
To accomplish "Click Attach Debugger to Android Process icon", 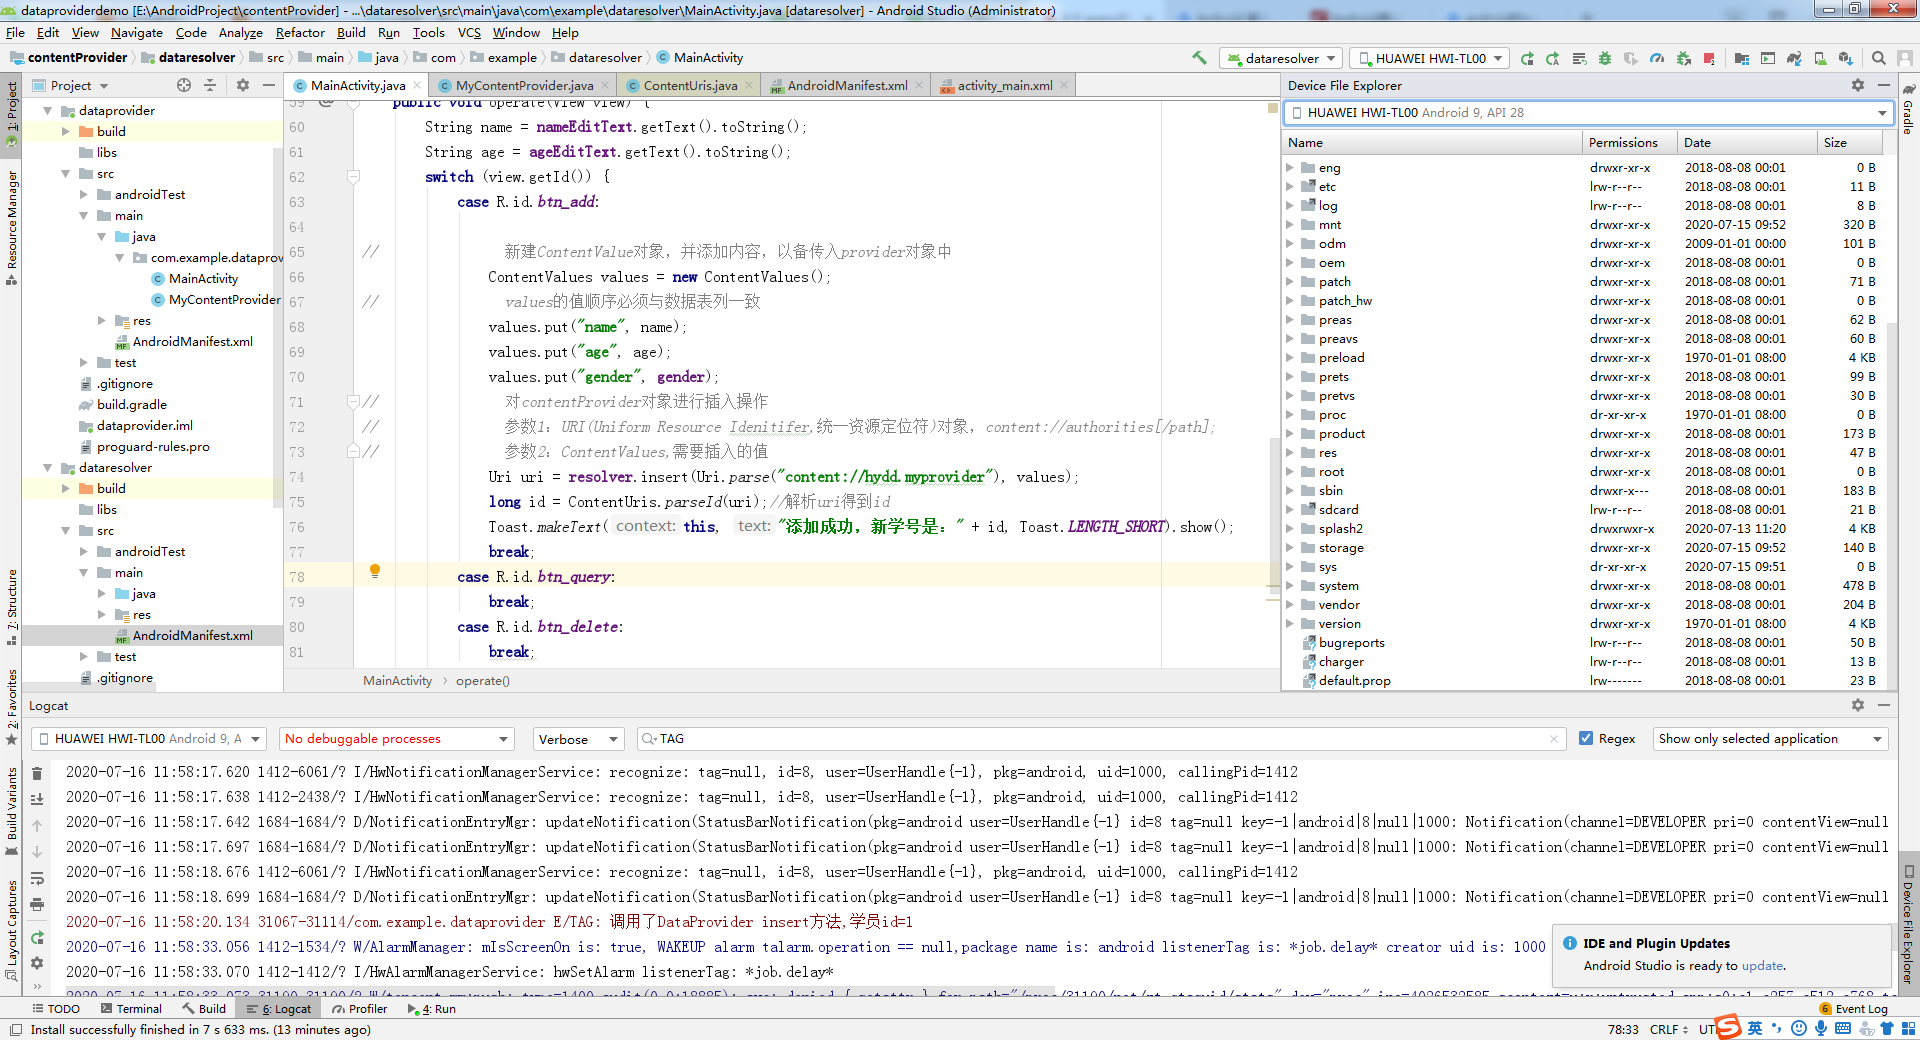I will click(x=1683, y=58).
